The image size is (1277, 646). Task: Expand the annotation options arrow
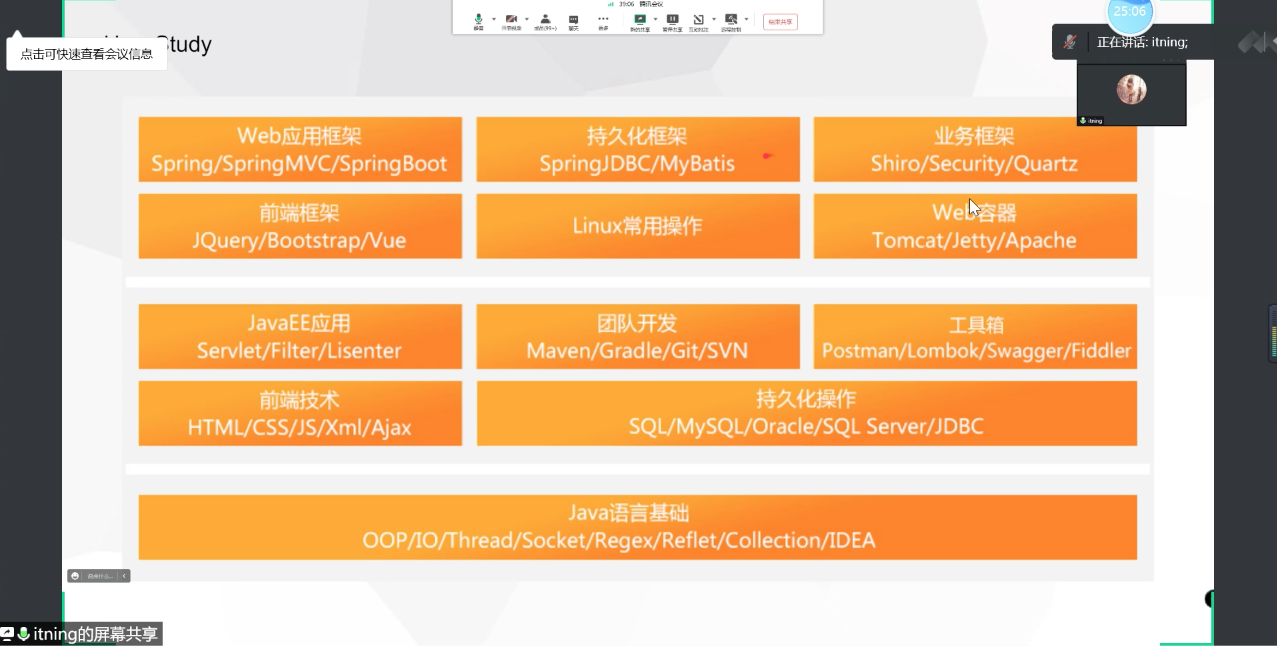[x=714, y=19]
